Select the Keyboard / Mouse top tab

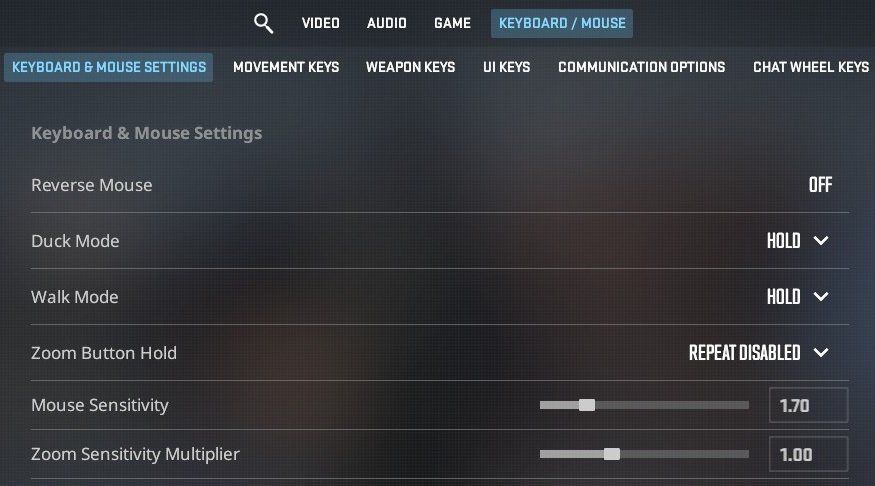pyautogui.click(x=562, y=23)
